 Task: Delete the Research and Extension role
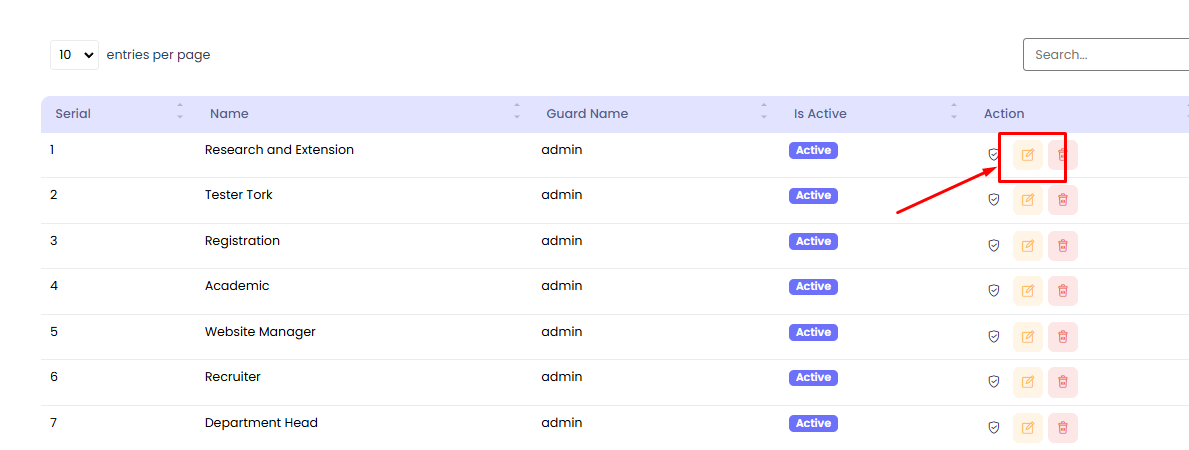tap(1062, 155)
